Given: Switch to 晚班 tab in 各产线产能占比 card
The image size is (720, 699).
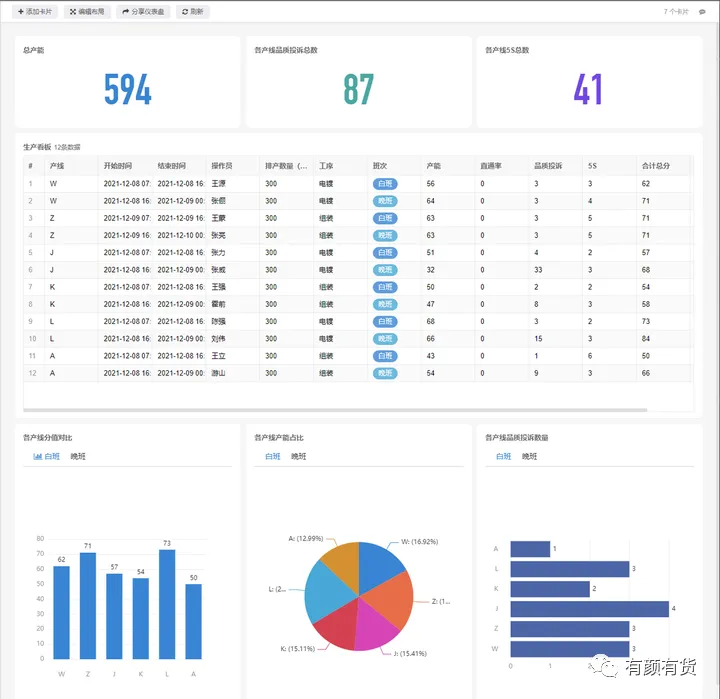Looking at the screenshot, I should tap(298, 456).
